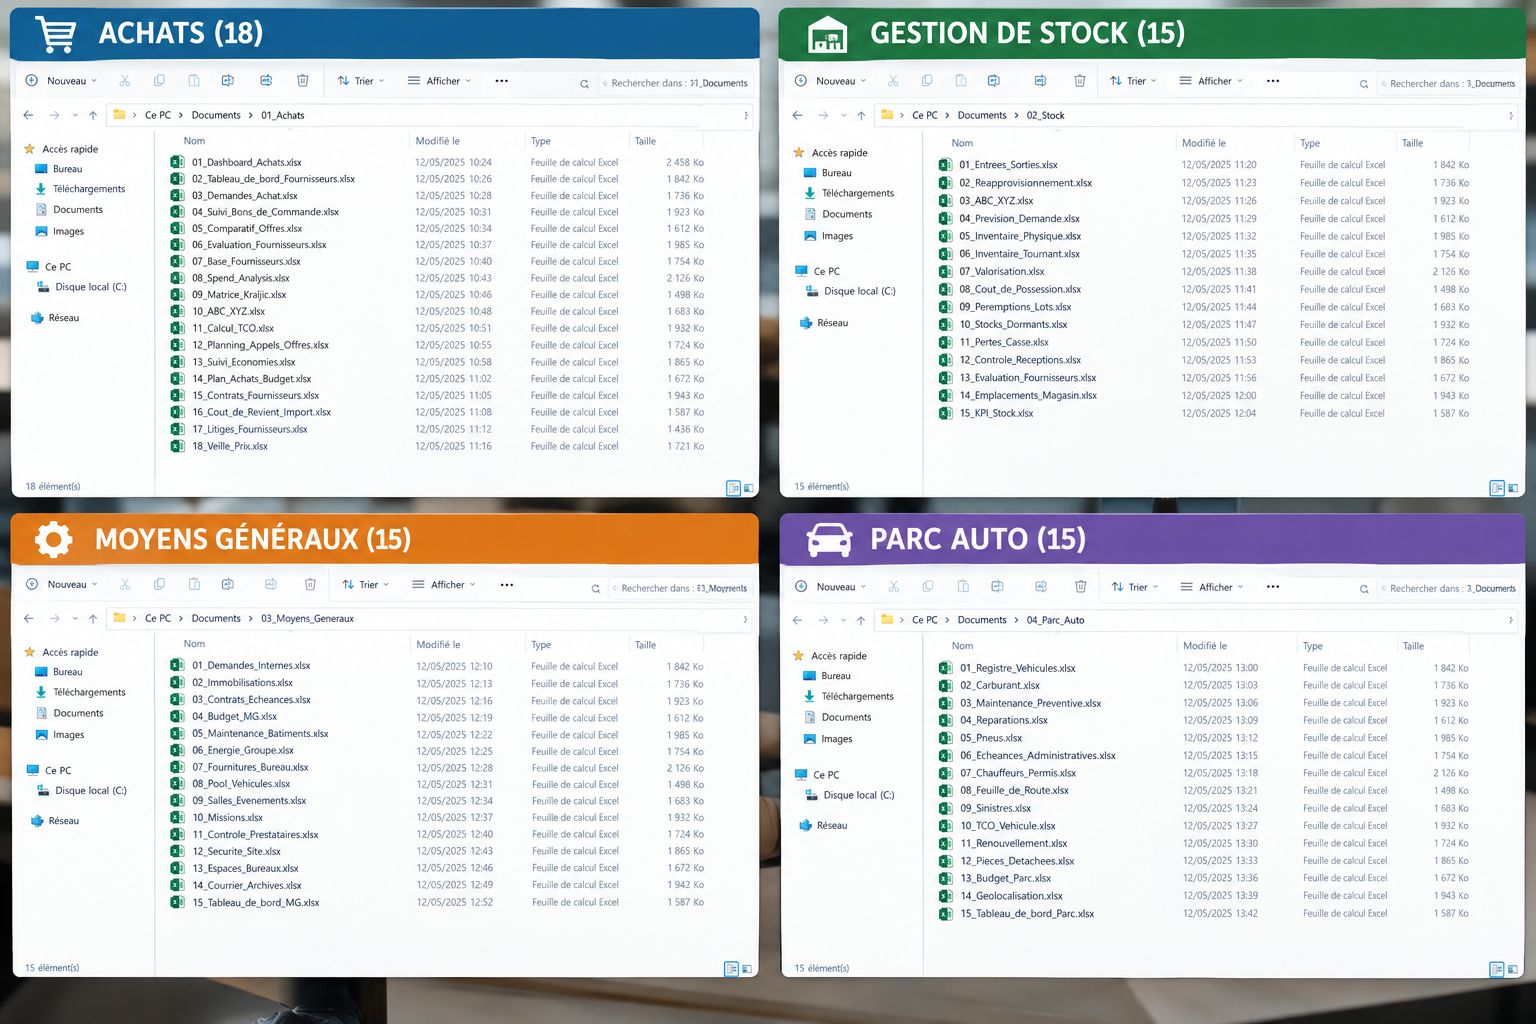Screen dimensions: 1536x1024
Task: Open the Trier dropdown in Gestion de Stock window
Action: coord(1134,81)
